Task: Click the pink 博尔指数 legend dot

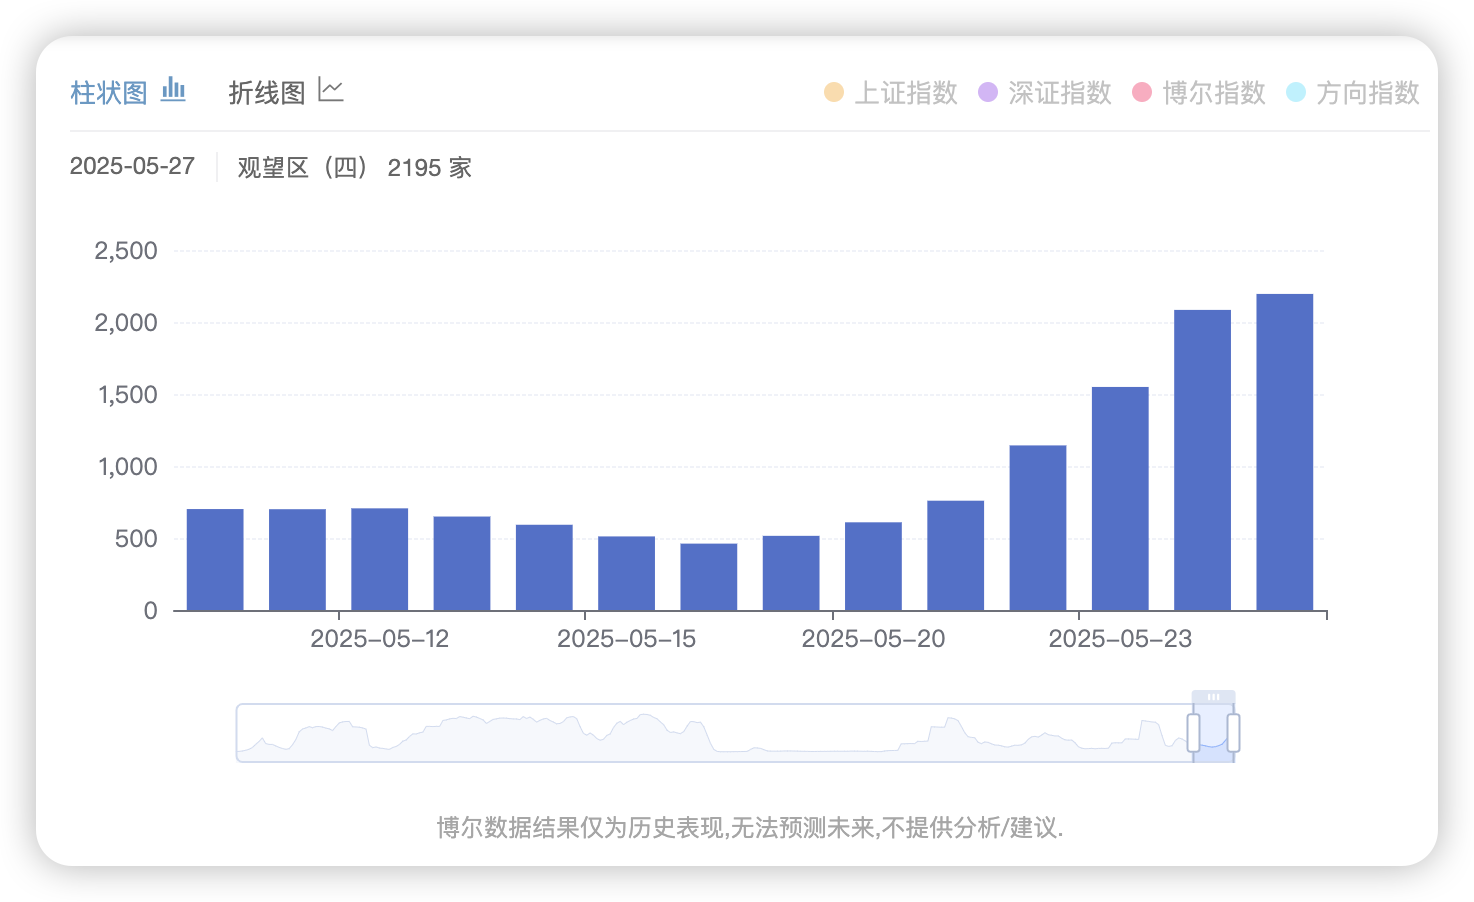Action: coord(1142,93)
